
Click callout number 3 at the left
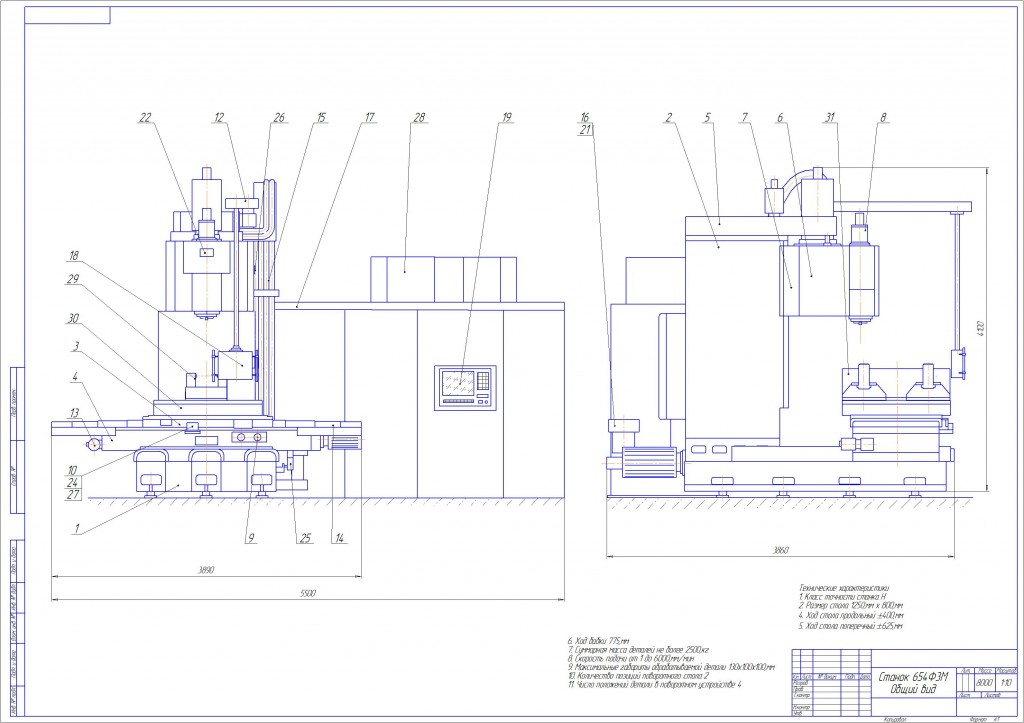(76, 346)
